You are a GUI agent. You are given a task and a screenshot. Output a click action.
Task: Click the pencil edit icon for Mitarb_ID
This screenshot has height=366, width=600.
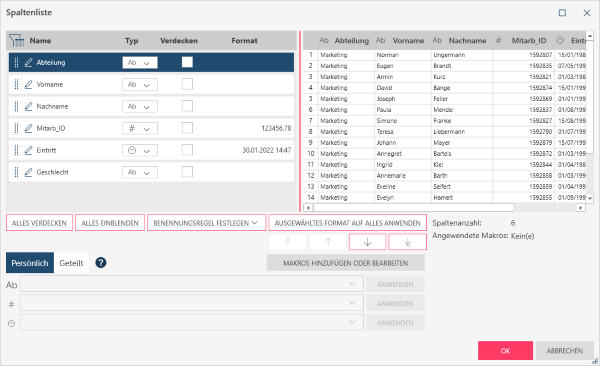(28, 128)
